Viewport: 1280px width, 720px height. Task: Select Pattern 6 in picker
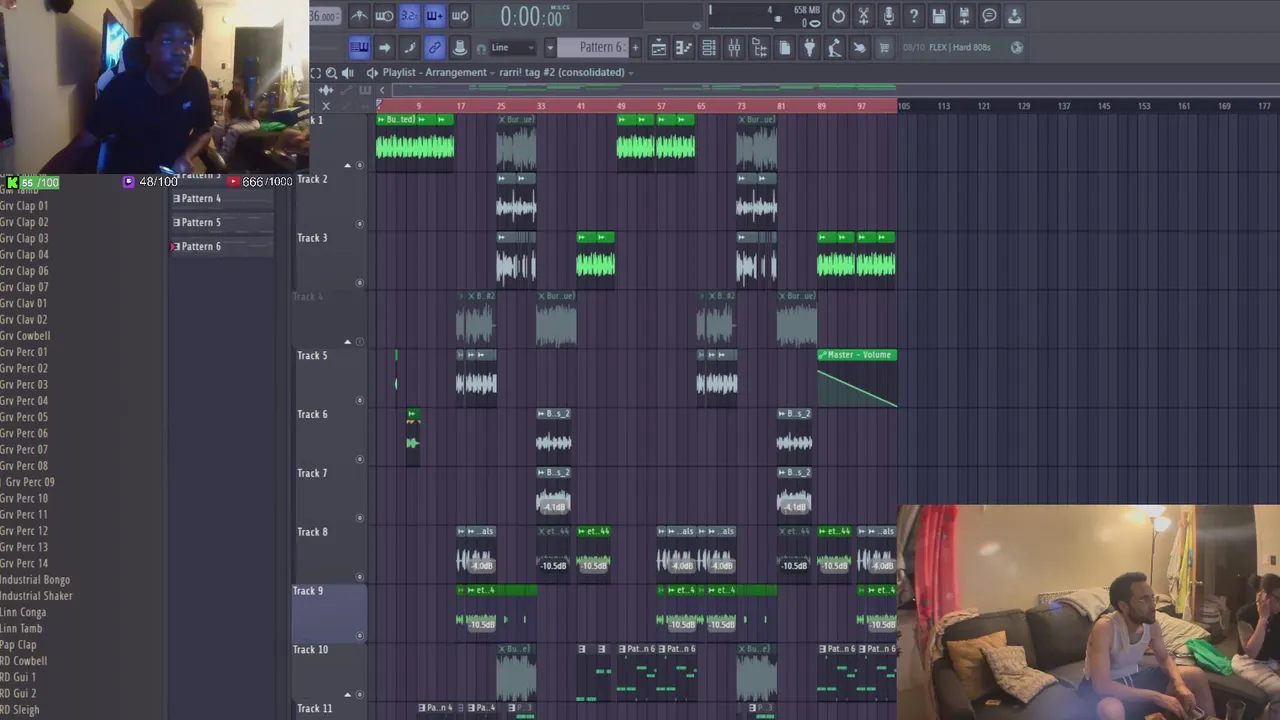click(x=222, y=246)
